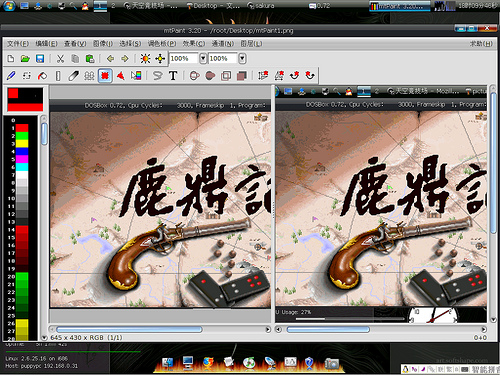
Task: Rotate selection anticlockwise icon
Action: point(310,76)
